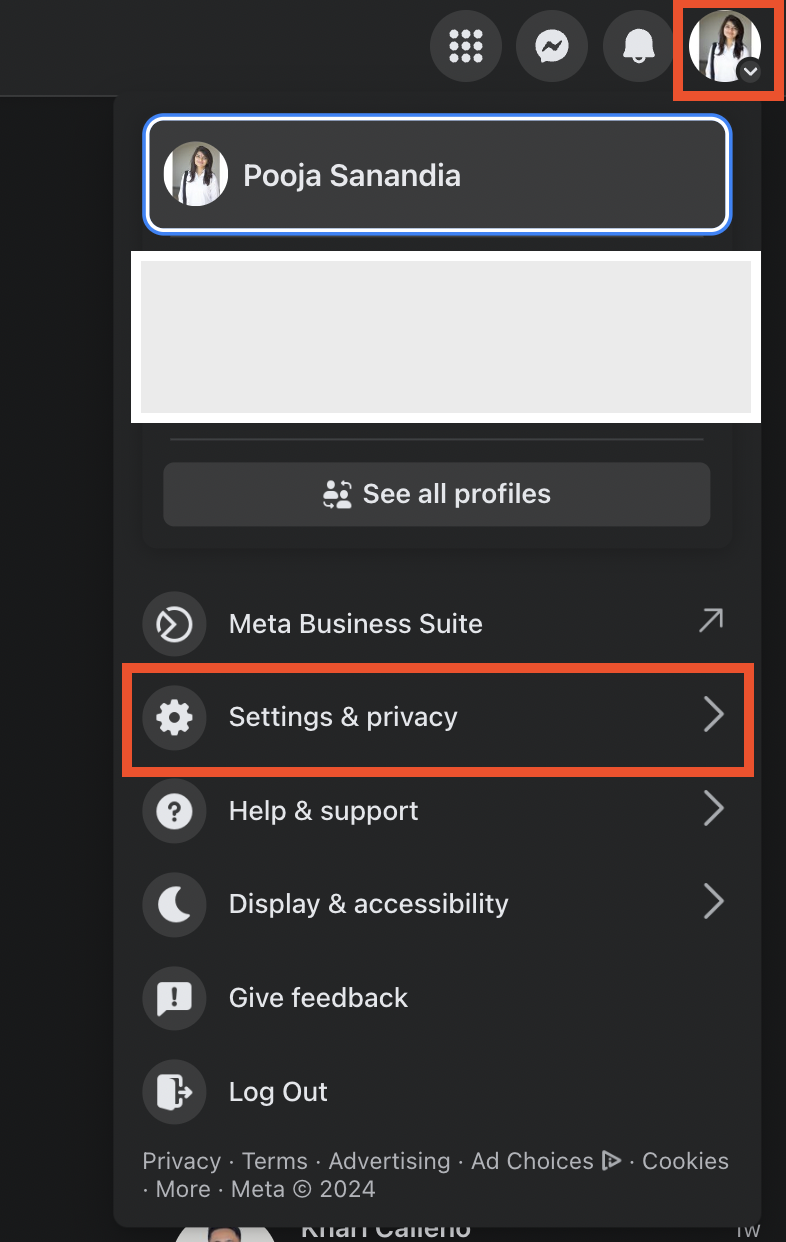Expand the Display & accessibility chevron
Viewport: 786px width, 1242px height.
coord(713,902)
